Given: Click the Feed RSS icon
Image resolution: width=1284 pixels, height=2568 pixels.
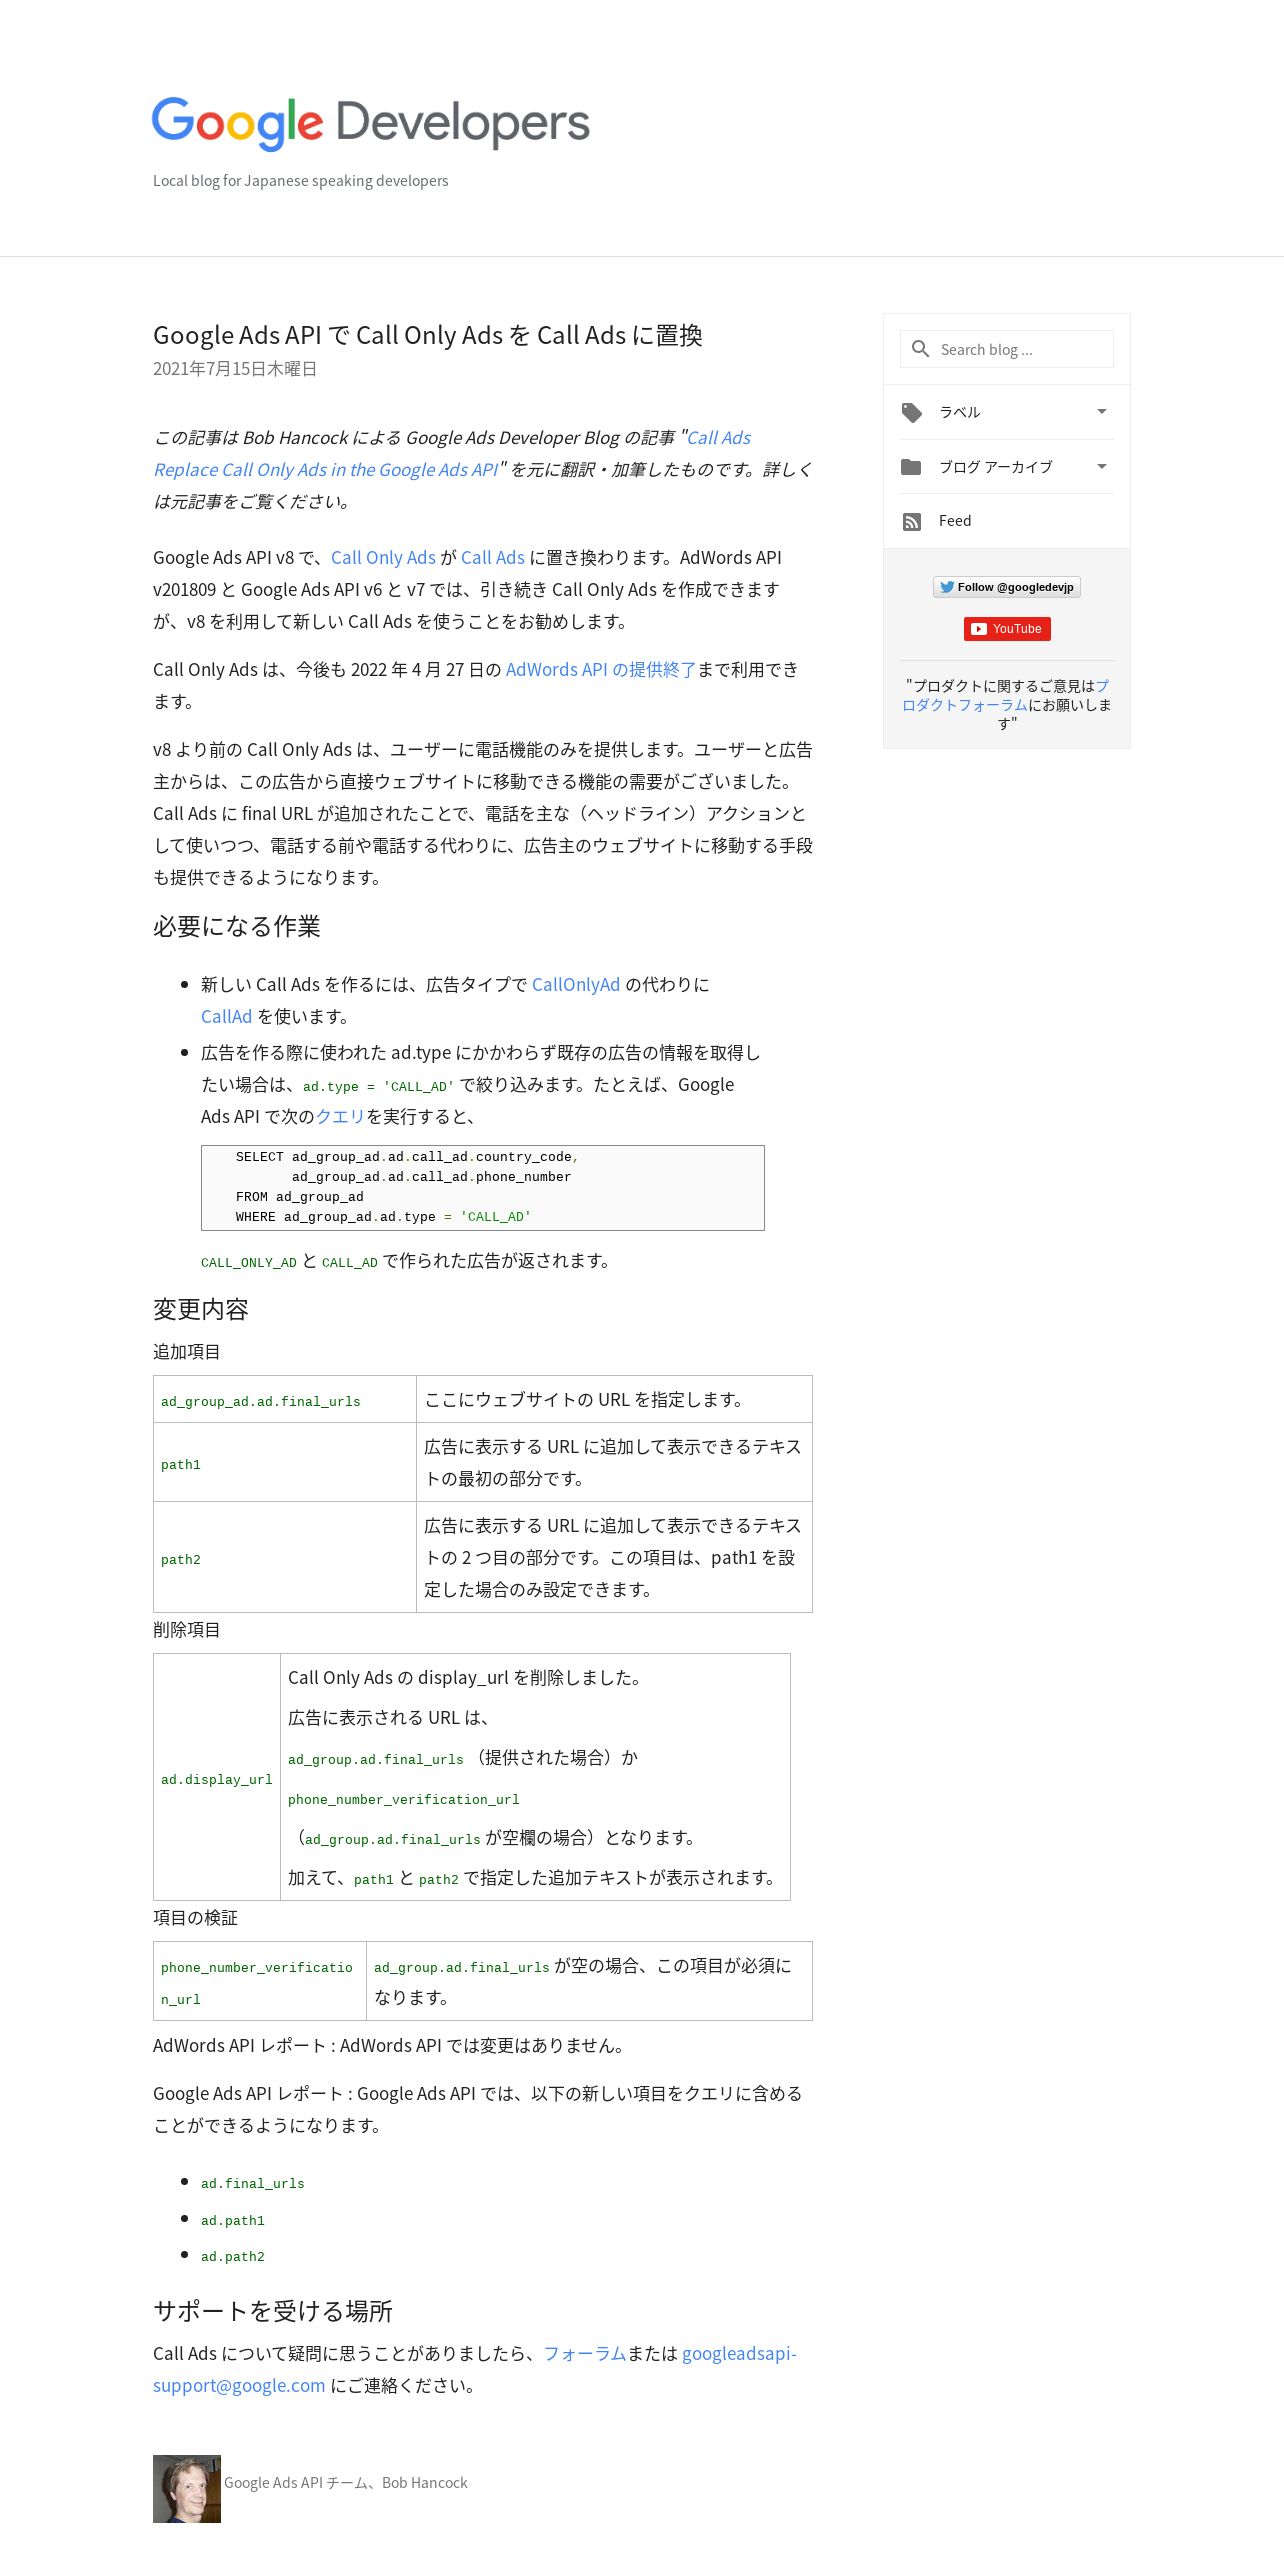Looking at the screenshot, I should (x=911, y=521).
